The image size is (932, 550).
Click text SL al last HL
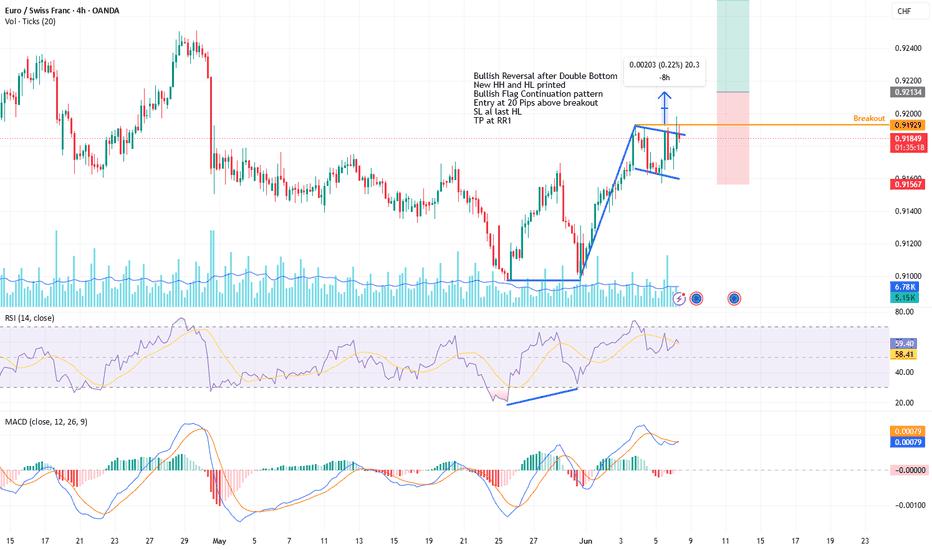(498, 112)
